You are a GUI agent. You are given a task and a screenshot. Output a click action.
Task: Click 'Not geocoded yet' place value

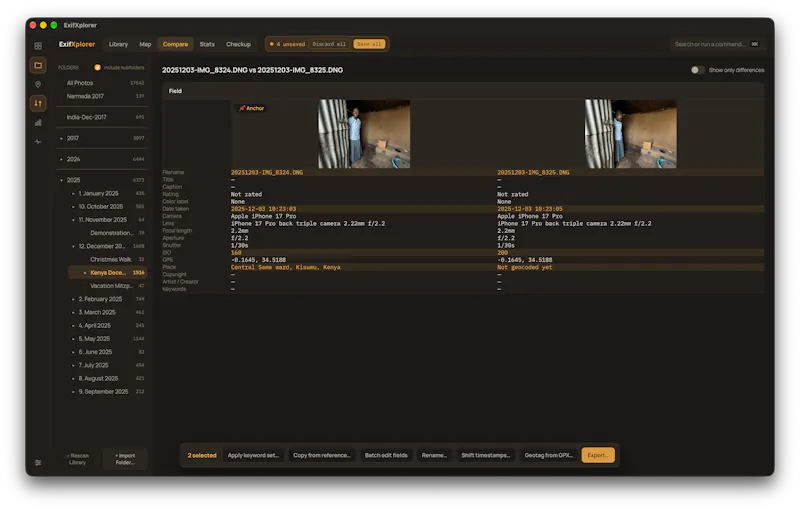pyautogui.click(x=524, y=267)
